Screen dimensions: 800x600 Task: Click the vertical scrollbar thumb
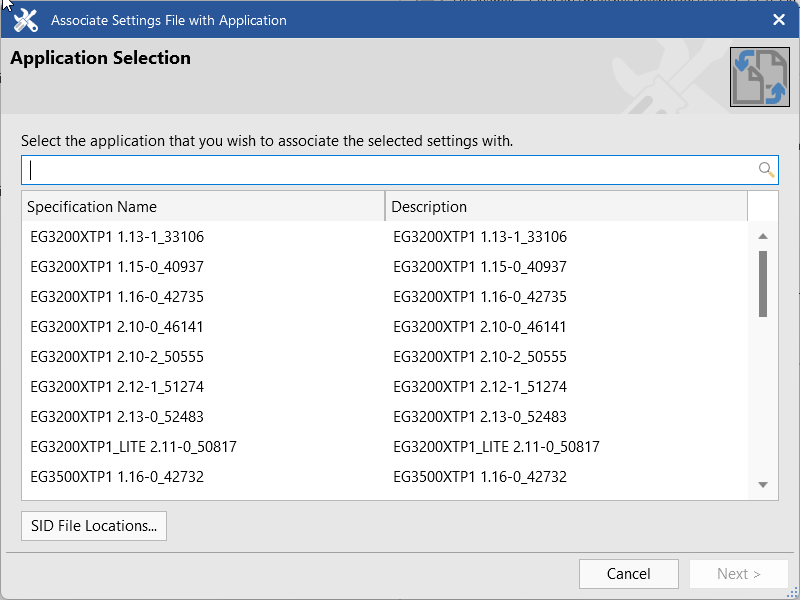click(x=763, y=283)
